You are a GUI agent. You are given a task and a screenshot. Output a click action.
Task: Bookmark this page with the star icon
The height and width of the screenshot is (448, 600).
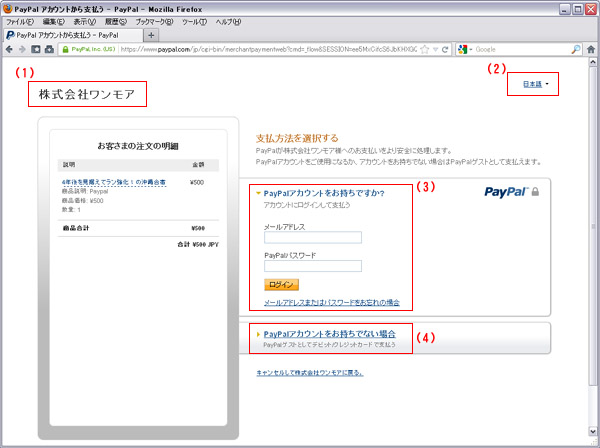[425, 48]
